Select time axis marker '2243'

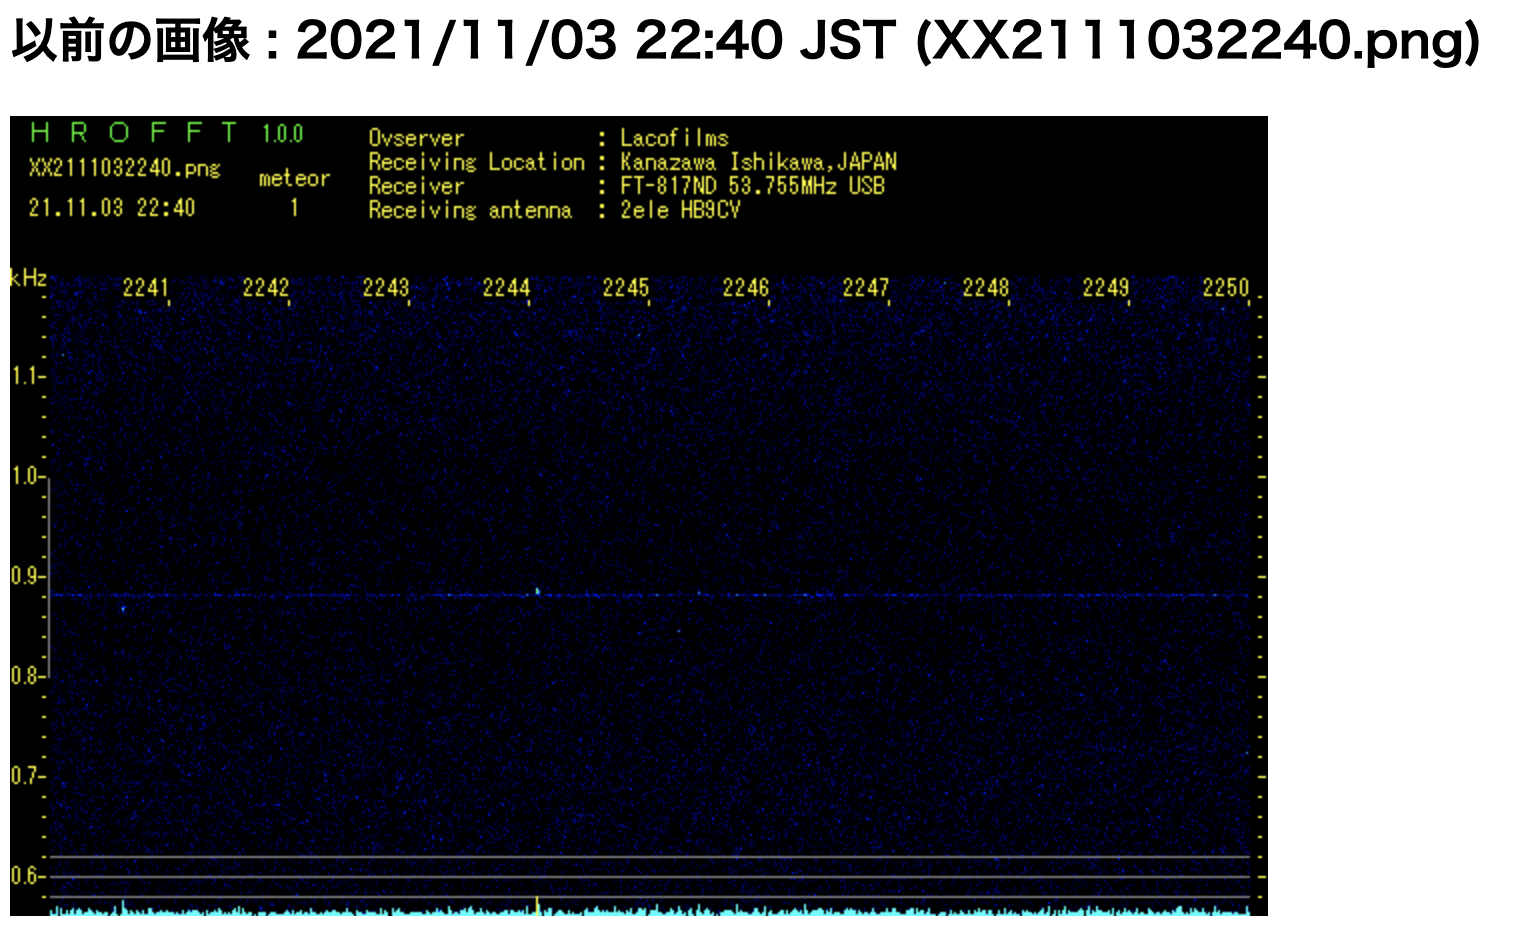point(386,288)
